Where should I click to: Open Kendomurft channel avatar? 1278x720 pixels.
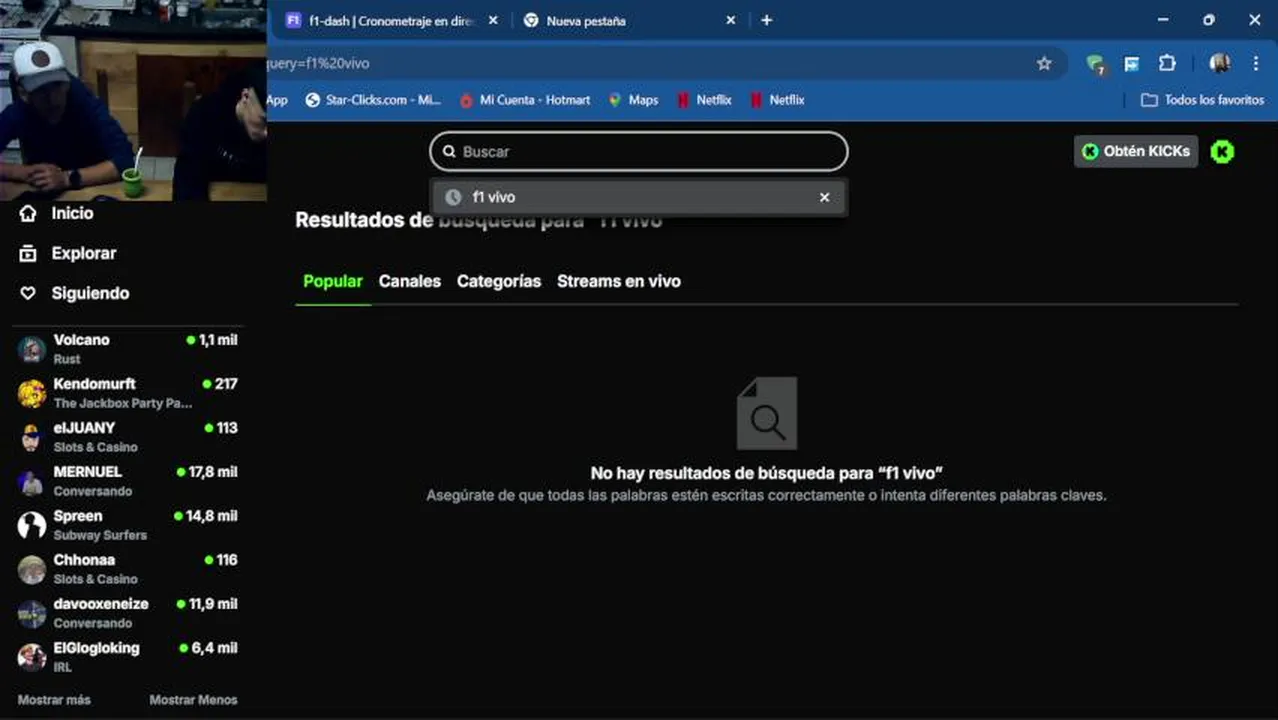[x=32, y=393]
